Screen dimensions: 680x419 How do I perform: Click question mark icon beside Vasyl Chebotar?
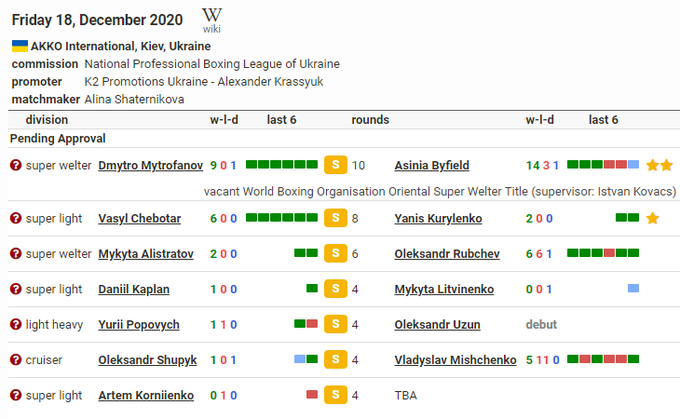(x=15, y=218)
